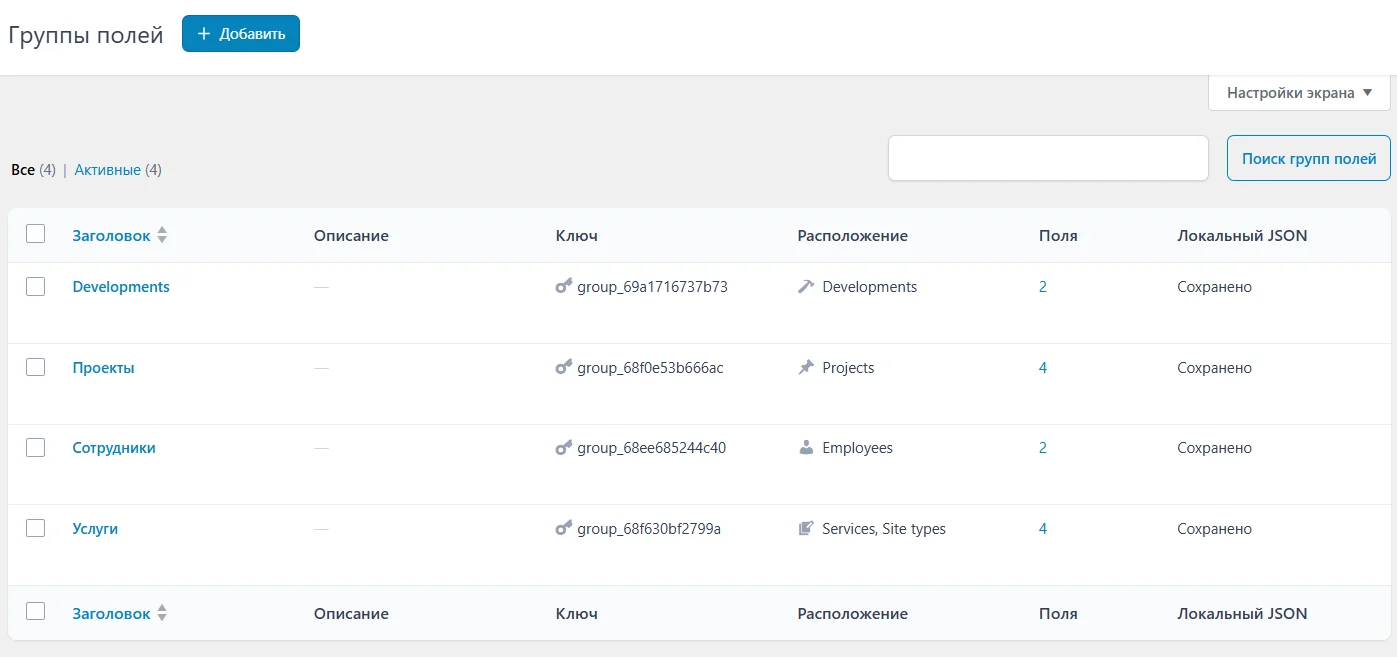Click the bottom Локальный JSON footer header
This screenshot has height=657, width=1397.
(1242, 614)
